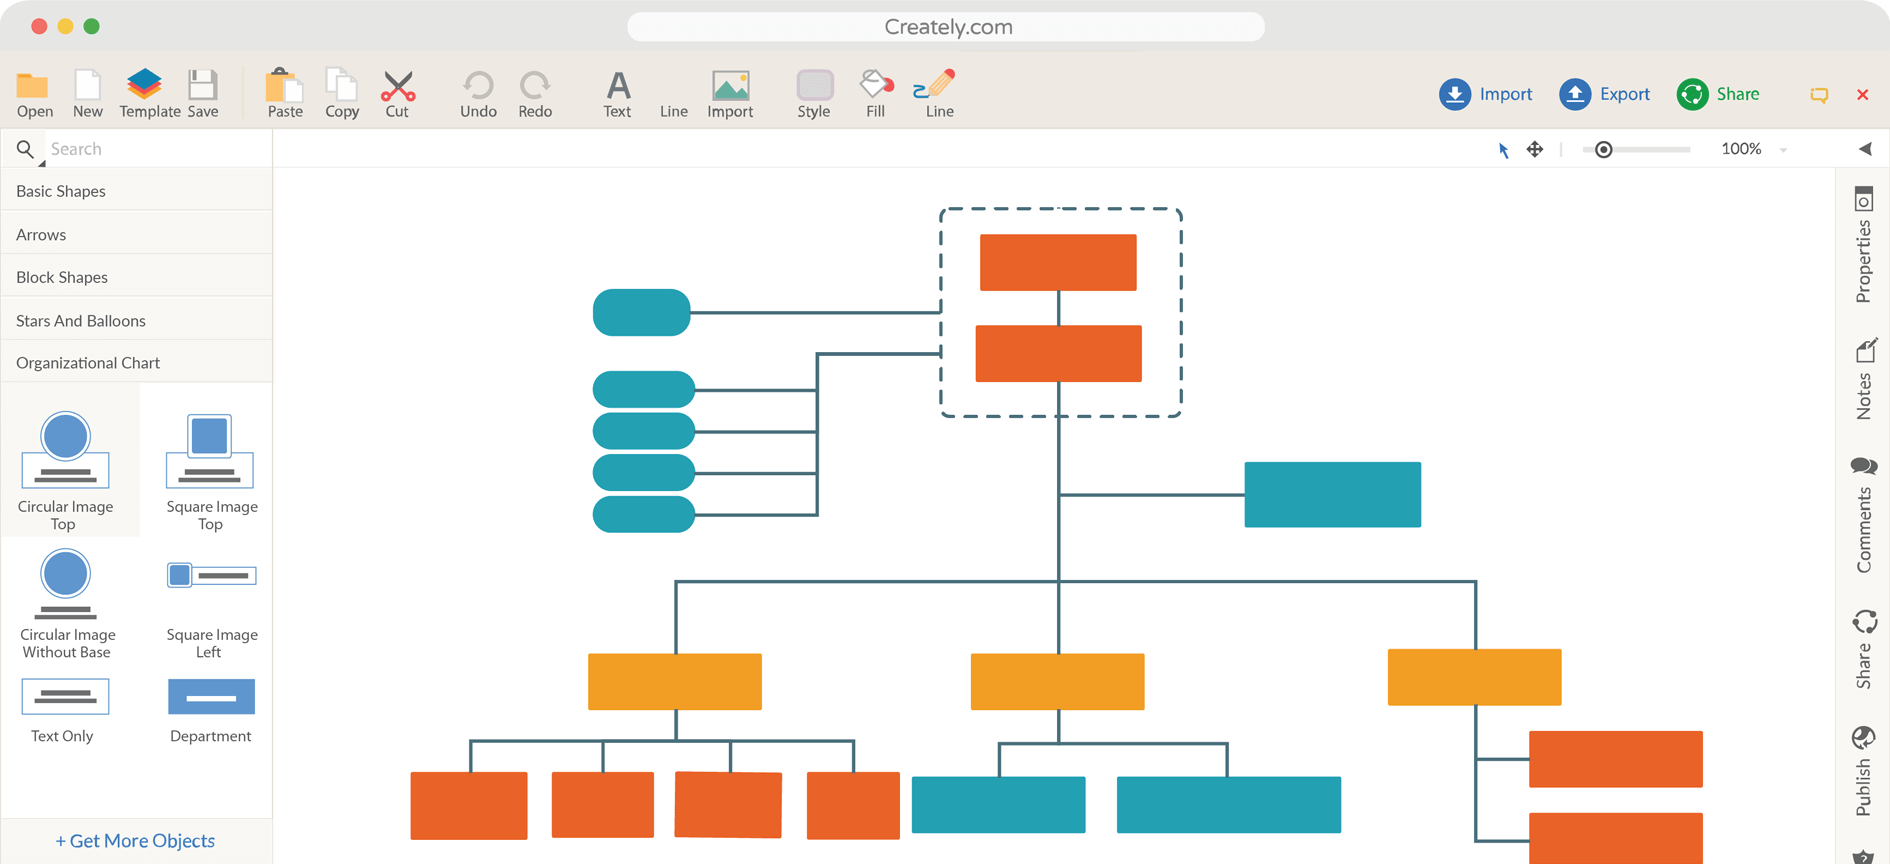Open the Properties side tab
The width and height of the screenshot is (1890, 864).
[x=1864, y=245]
